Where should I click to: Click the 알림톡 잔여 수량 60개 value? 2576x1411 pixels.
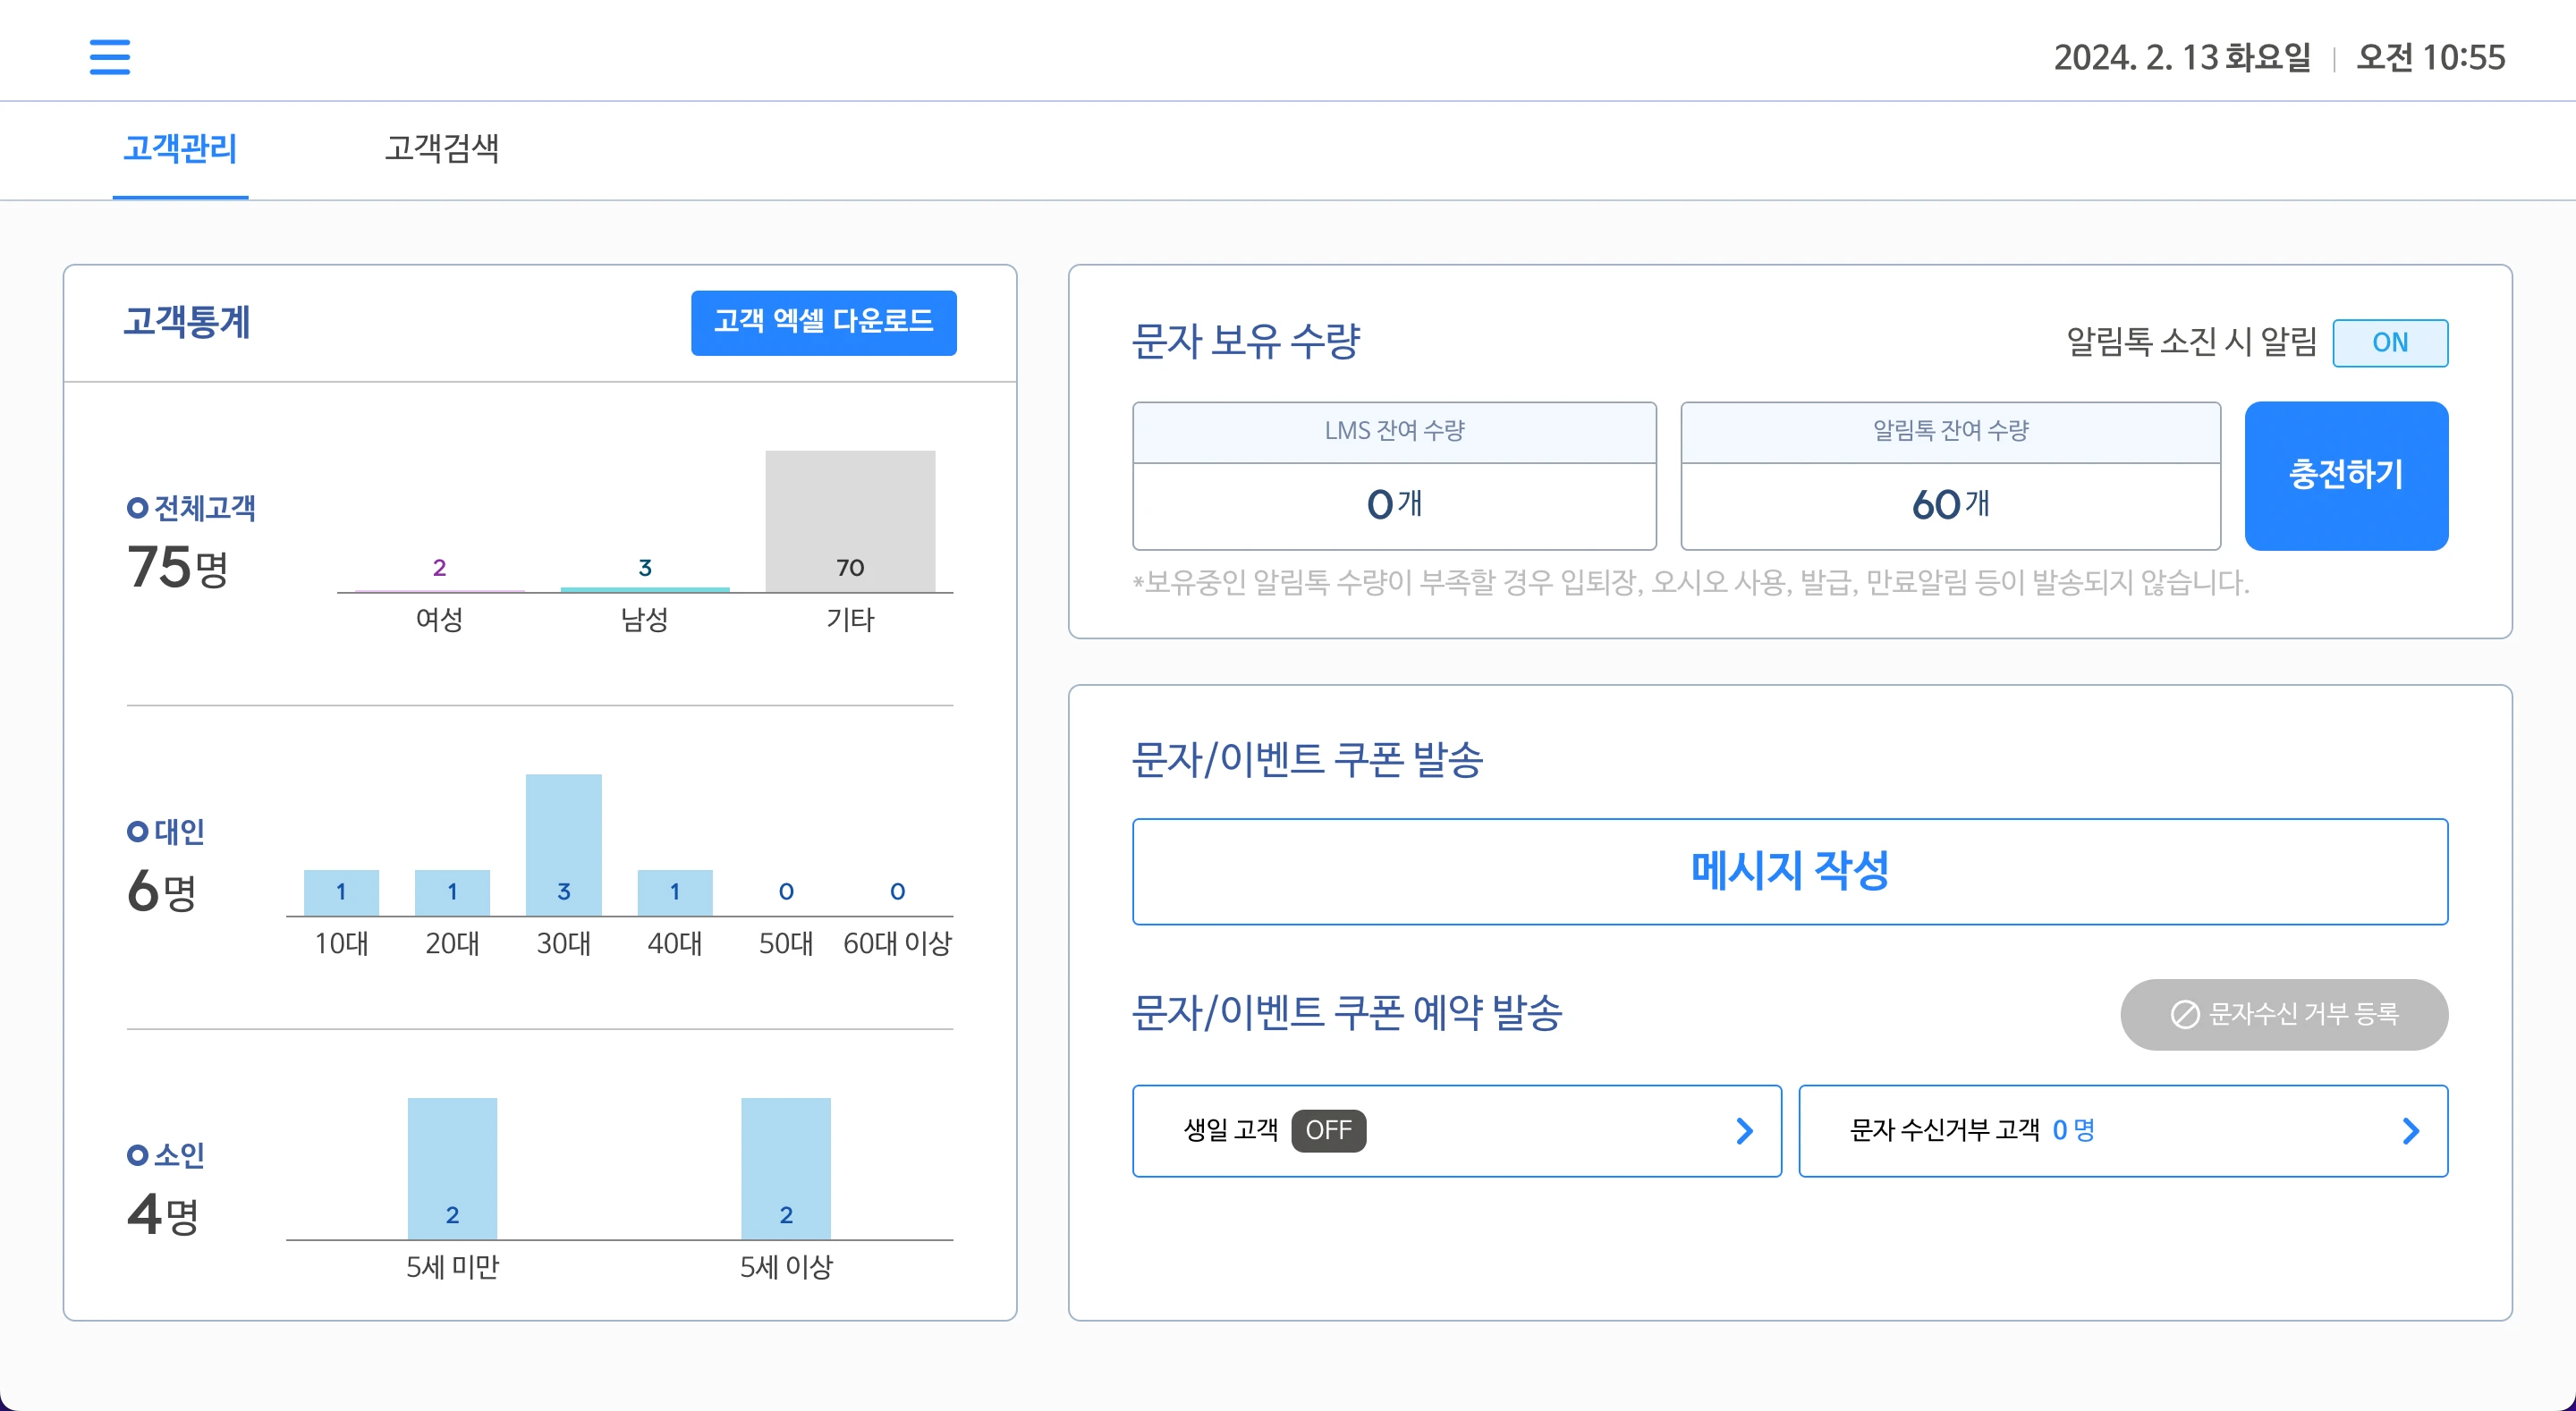[x=1950, y=504]
